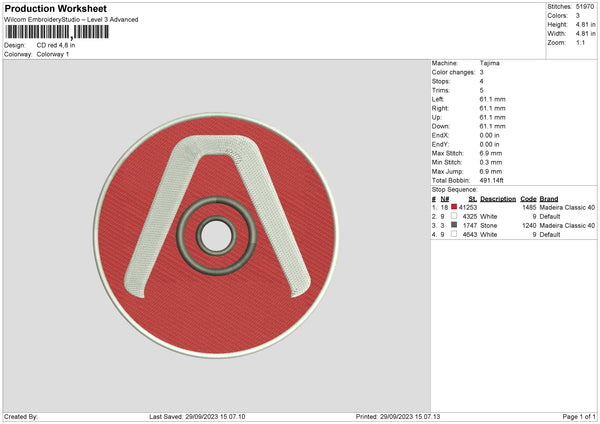Click the 'Page 1 of 1' footer text
This screenshot has width=600, height=424.
coord(579,417)
